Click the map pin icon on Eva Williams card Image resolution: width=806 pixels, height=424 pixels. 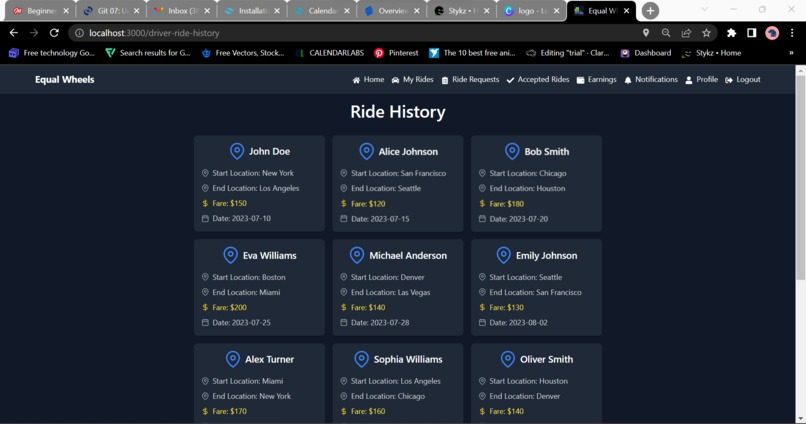231,255
